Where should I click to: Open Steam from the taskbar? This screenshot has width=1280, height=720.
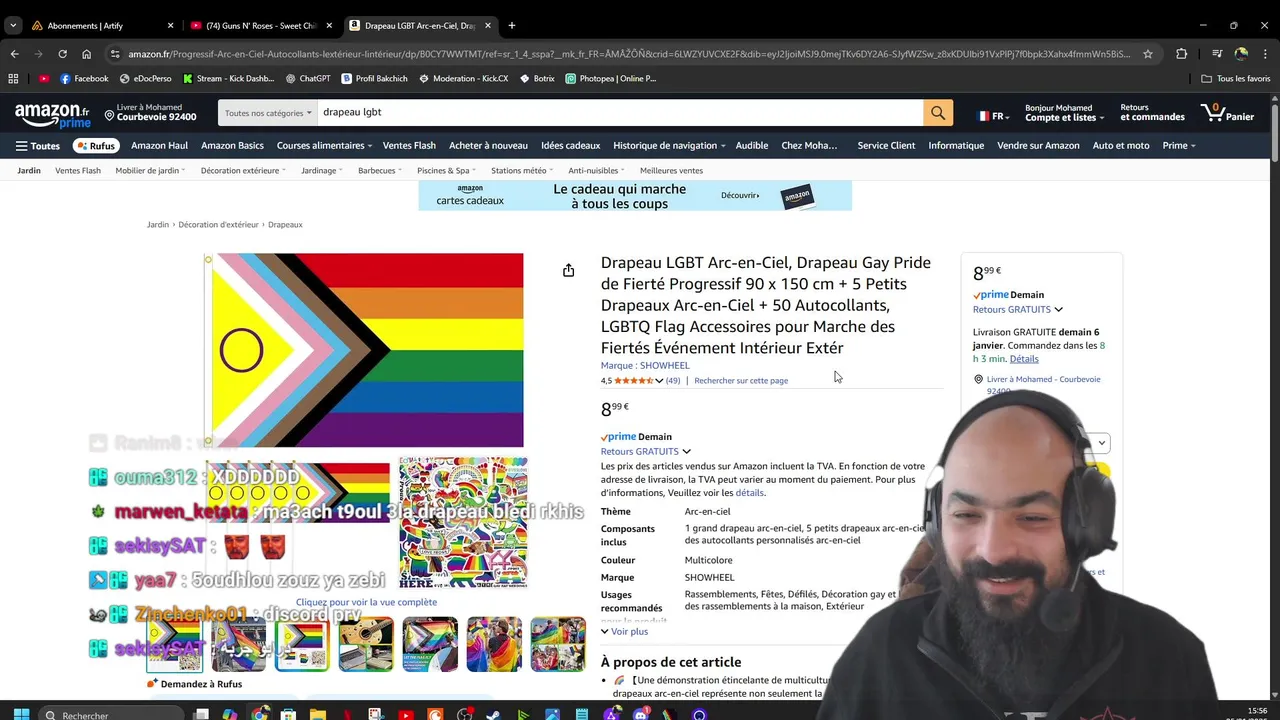click(x=494, y=714)
